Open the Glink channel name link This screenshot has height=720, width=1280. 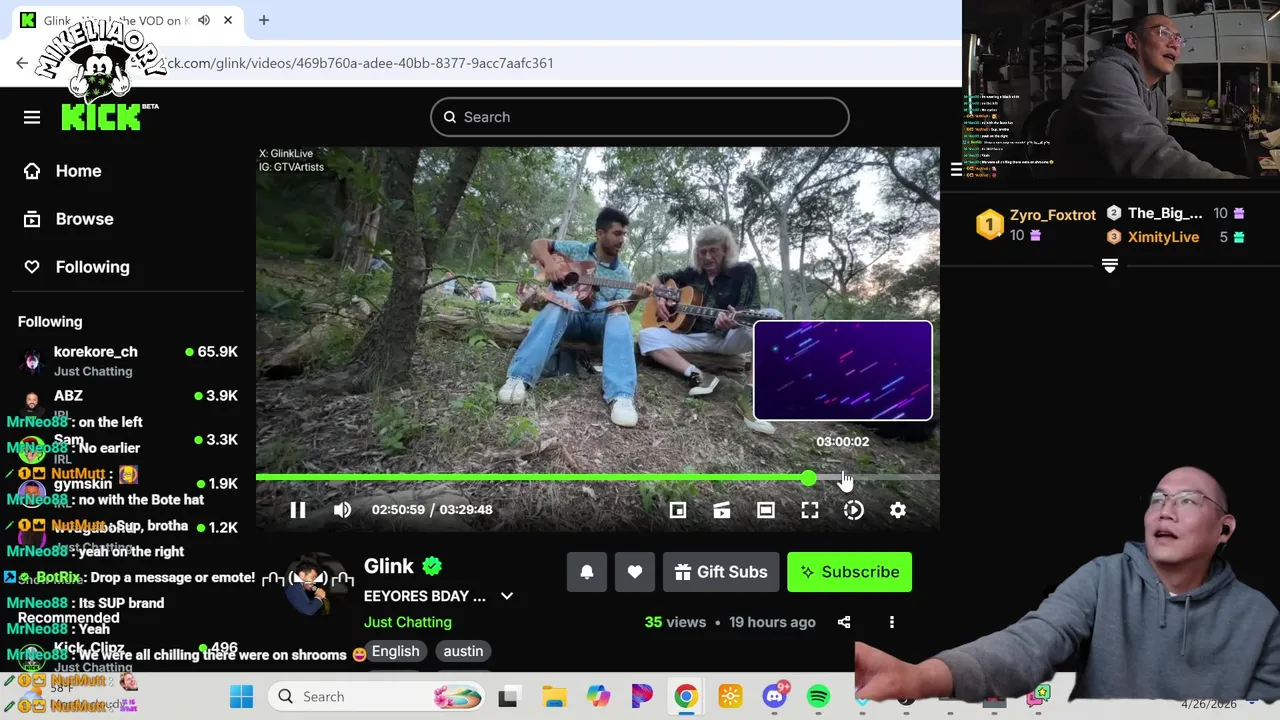389,566
